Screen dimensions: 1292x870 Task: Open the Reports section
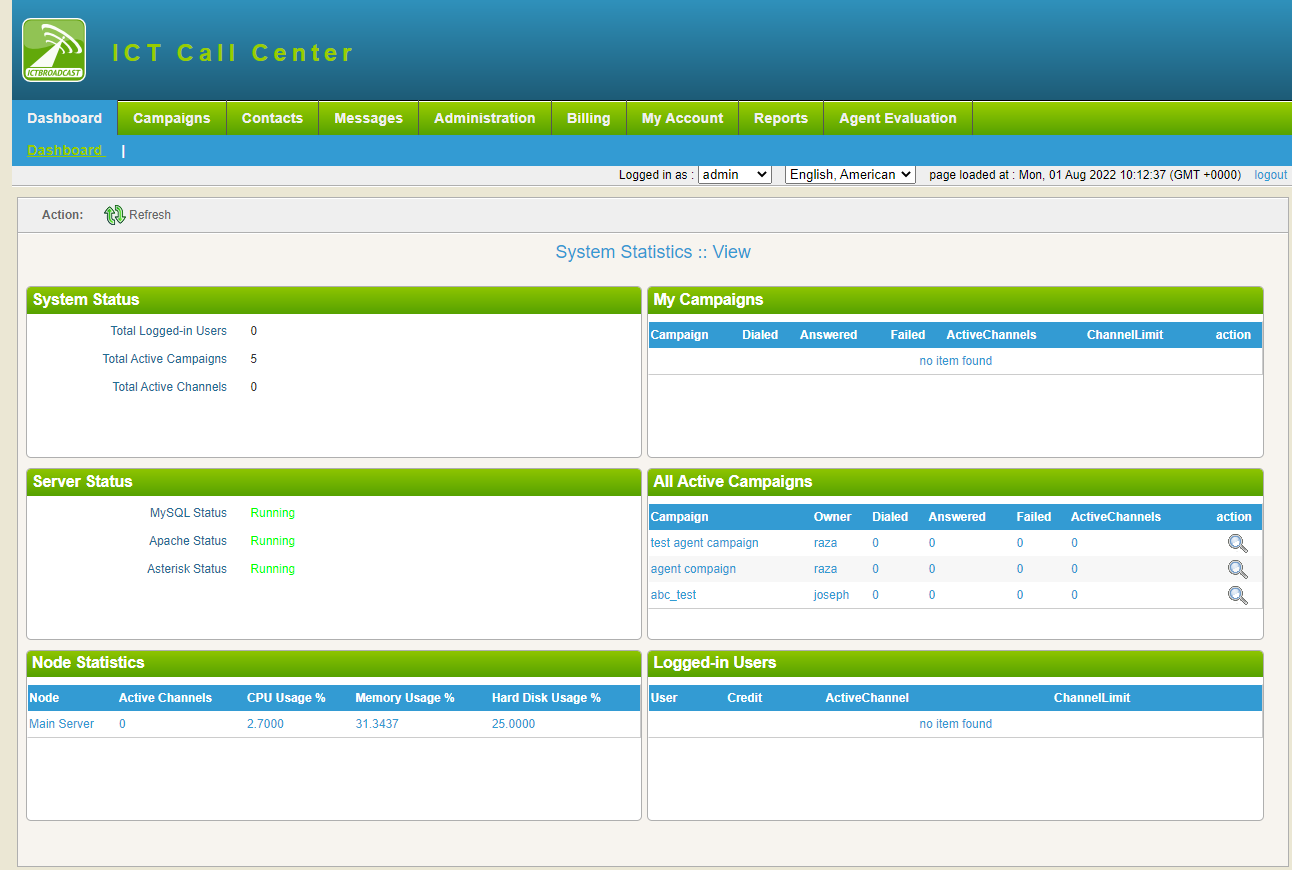[x=780, y=118]
